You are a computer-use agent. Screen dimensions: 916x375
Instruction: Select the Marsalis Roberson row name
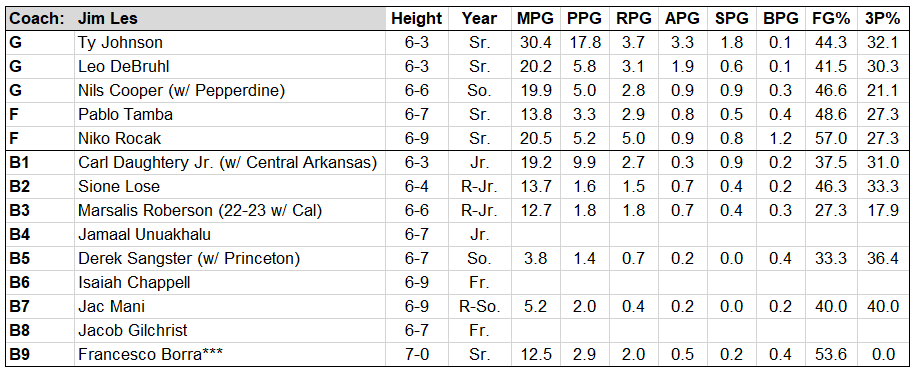click(230, 210)
